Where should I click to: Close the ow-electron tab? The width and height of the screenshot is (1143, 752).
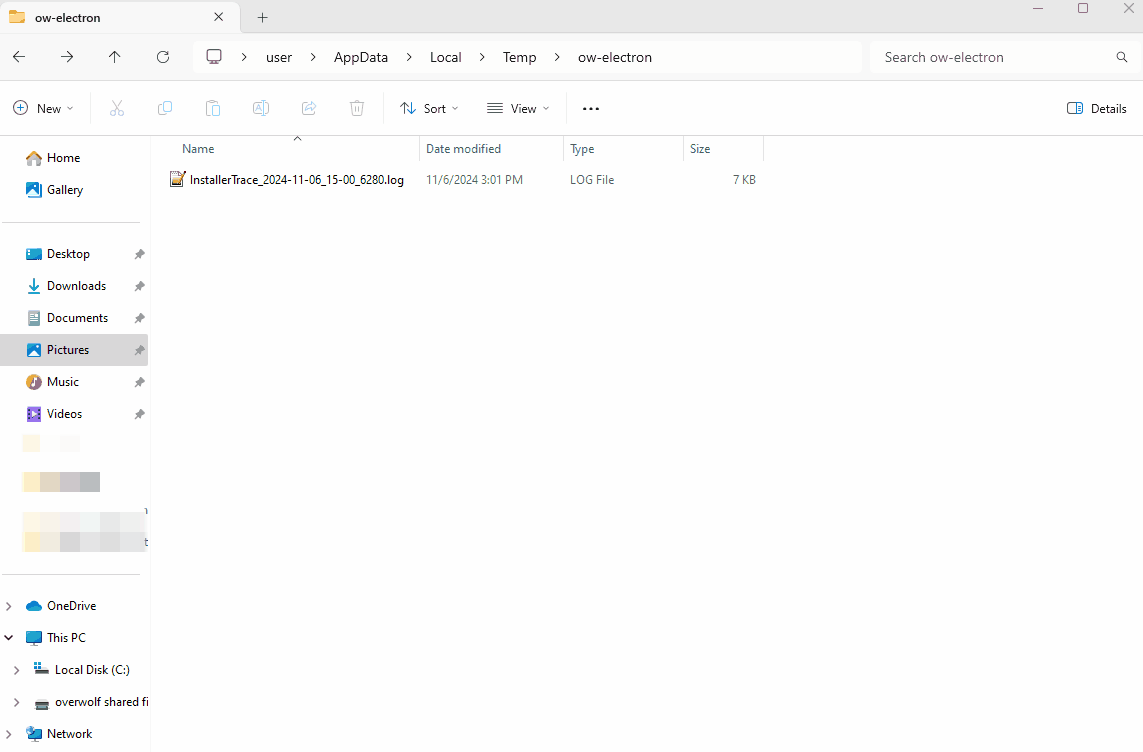coord(219,17)
